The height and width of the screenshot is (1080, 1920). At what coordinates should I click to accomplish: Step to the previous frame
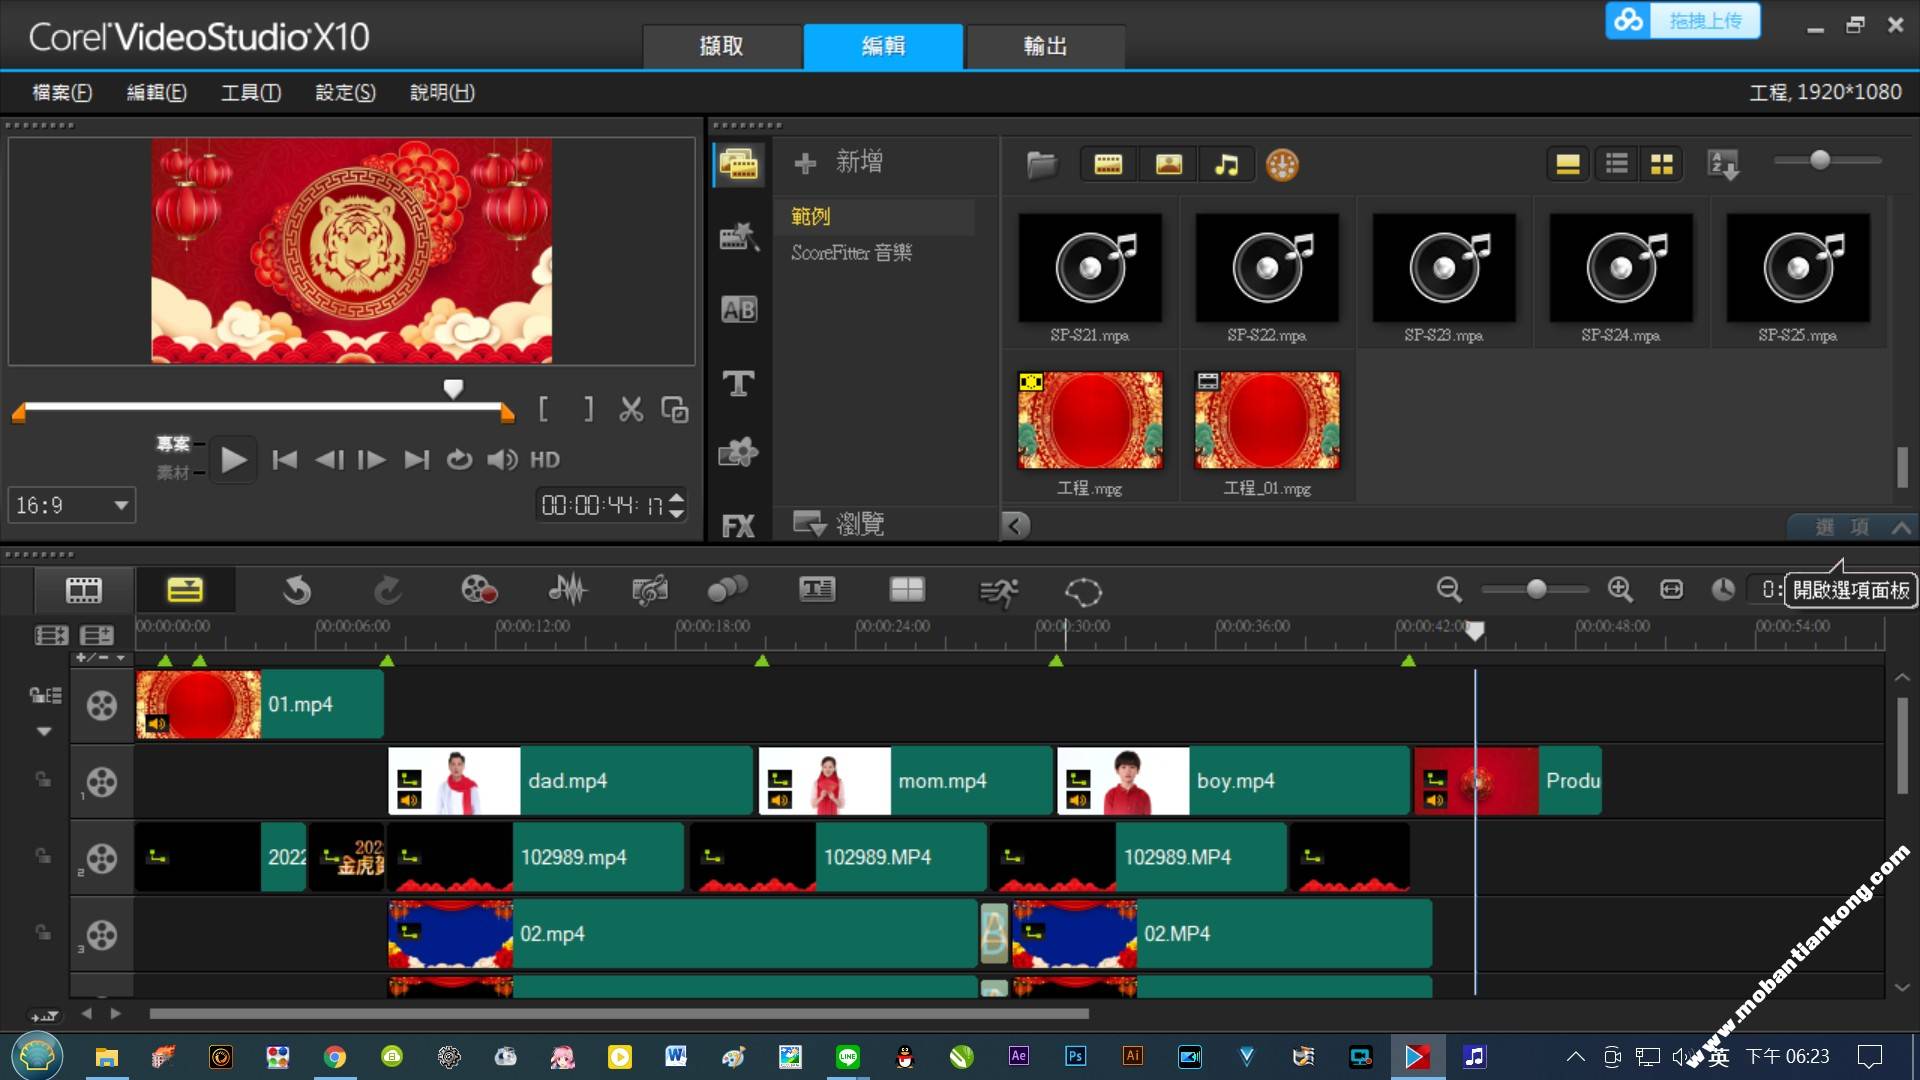tap(329, 460)
